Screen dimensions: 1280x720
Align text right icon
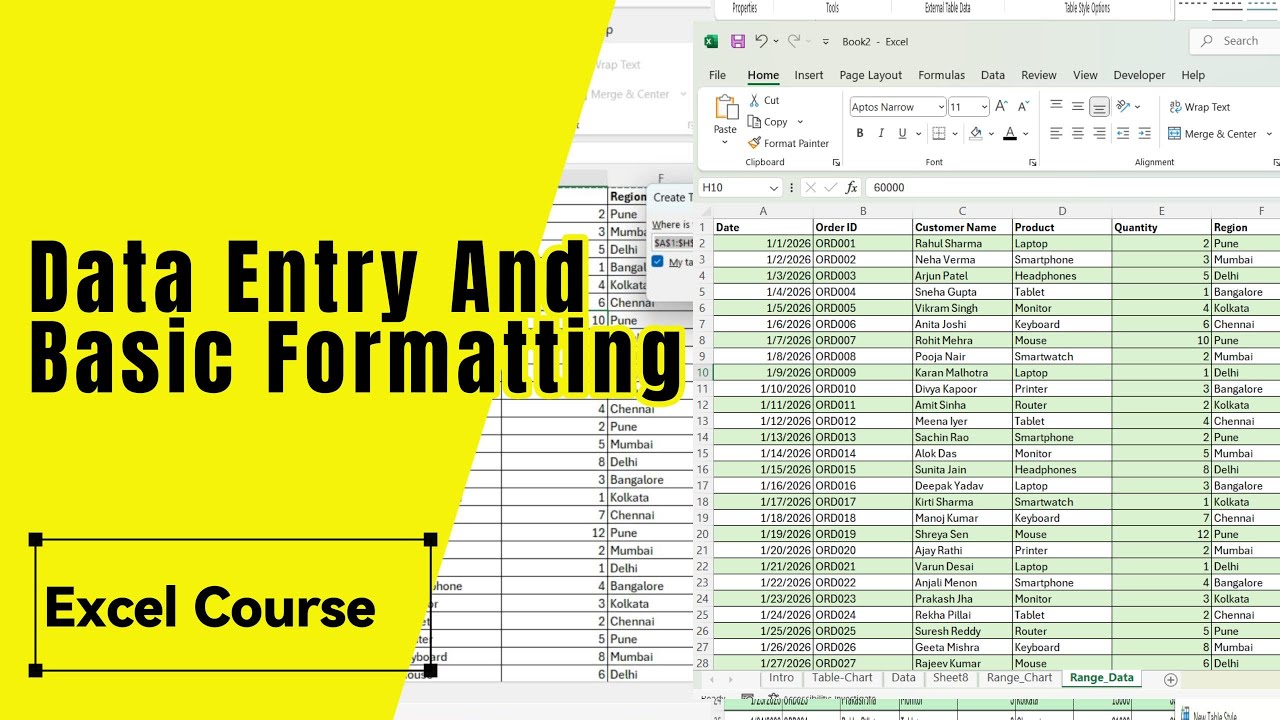point(1099,133)
